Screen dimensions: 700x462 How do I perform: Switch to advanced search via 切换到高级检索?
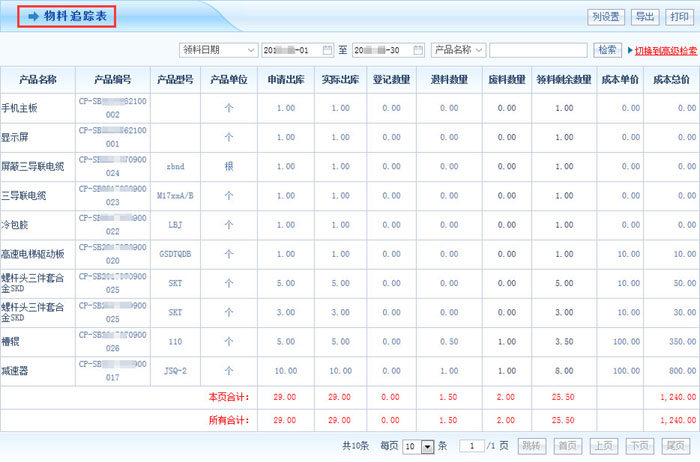(665, 50)
